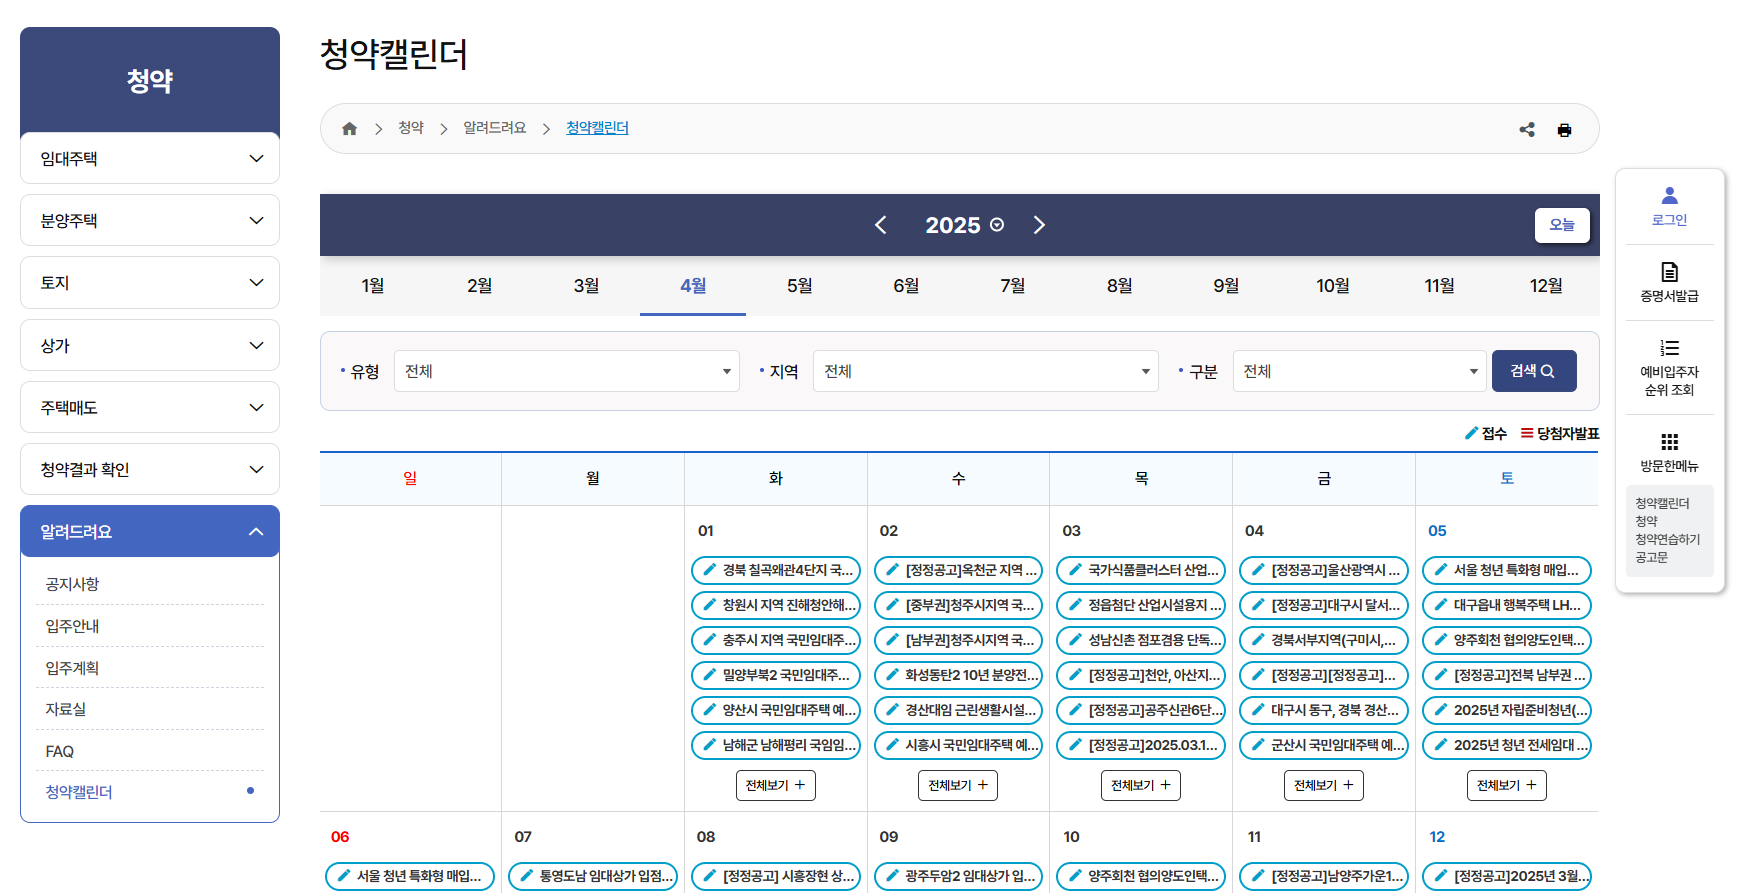Viewport: 1756px width, 893px height.
Task: Click 전체보기 under date 05
Action: pos(1507,785)
